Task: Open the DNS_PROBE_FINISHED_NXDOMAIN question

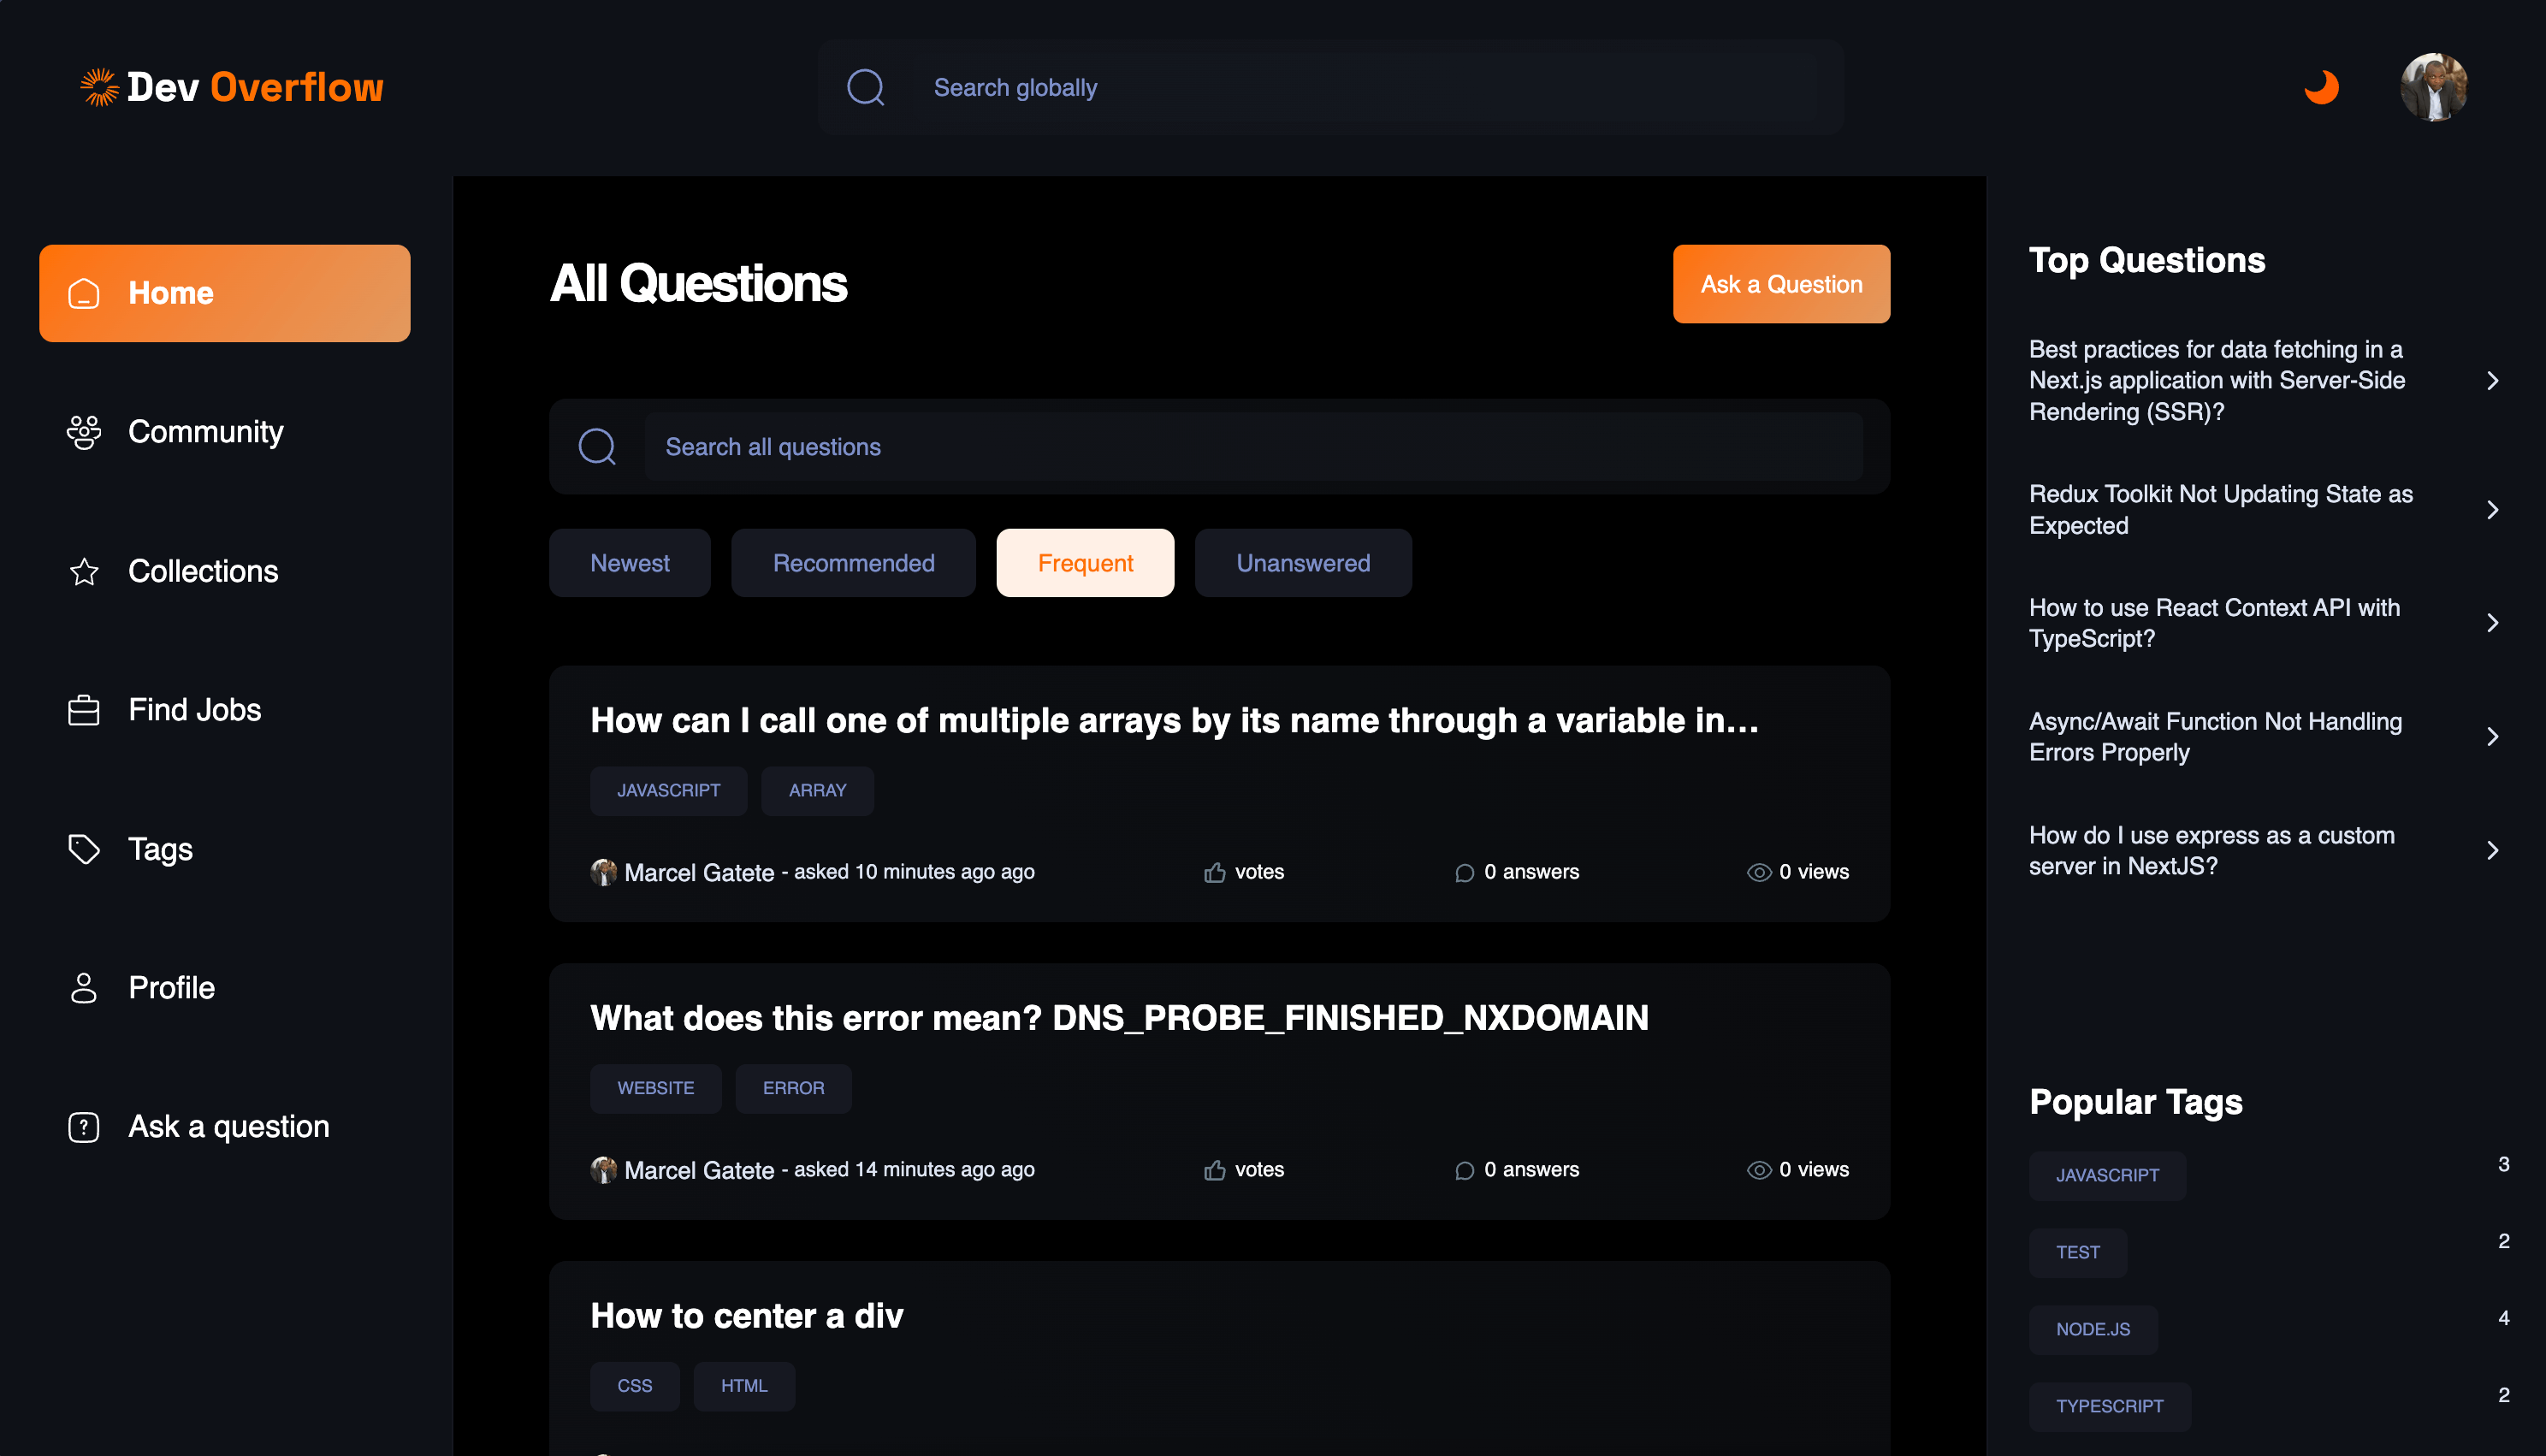Action: coord(1119,1018)
